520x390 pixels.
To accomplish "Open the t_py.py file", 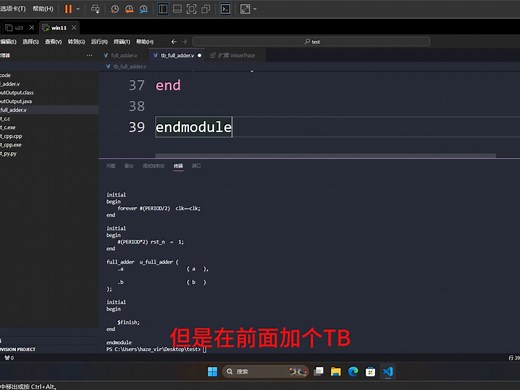I will coord(8,154).
